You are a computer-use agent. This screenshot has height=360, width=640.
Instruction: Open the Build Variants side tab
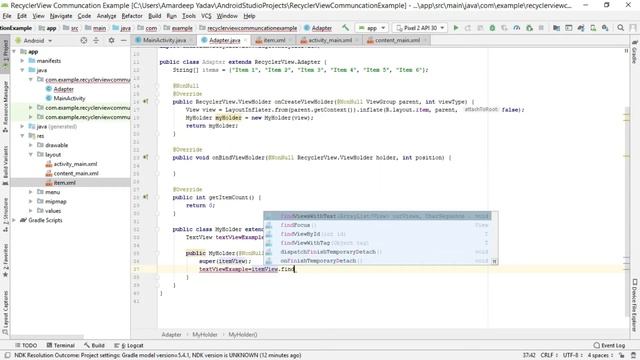pyautogui.click(x=5, y=165)
